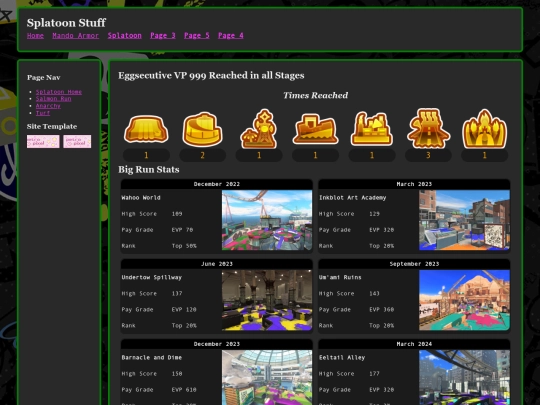Image resolution: width=540 pixels, height=405 pixels.
Task: Open the Page 4 link
Action: pos(230,35)
